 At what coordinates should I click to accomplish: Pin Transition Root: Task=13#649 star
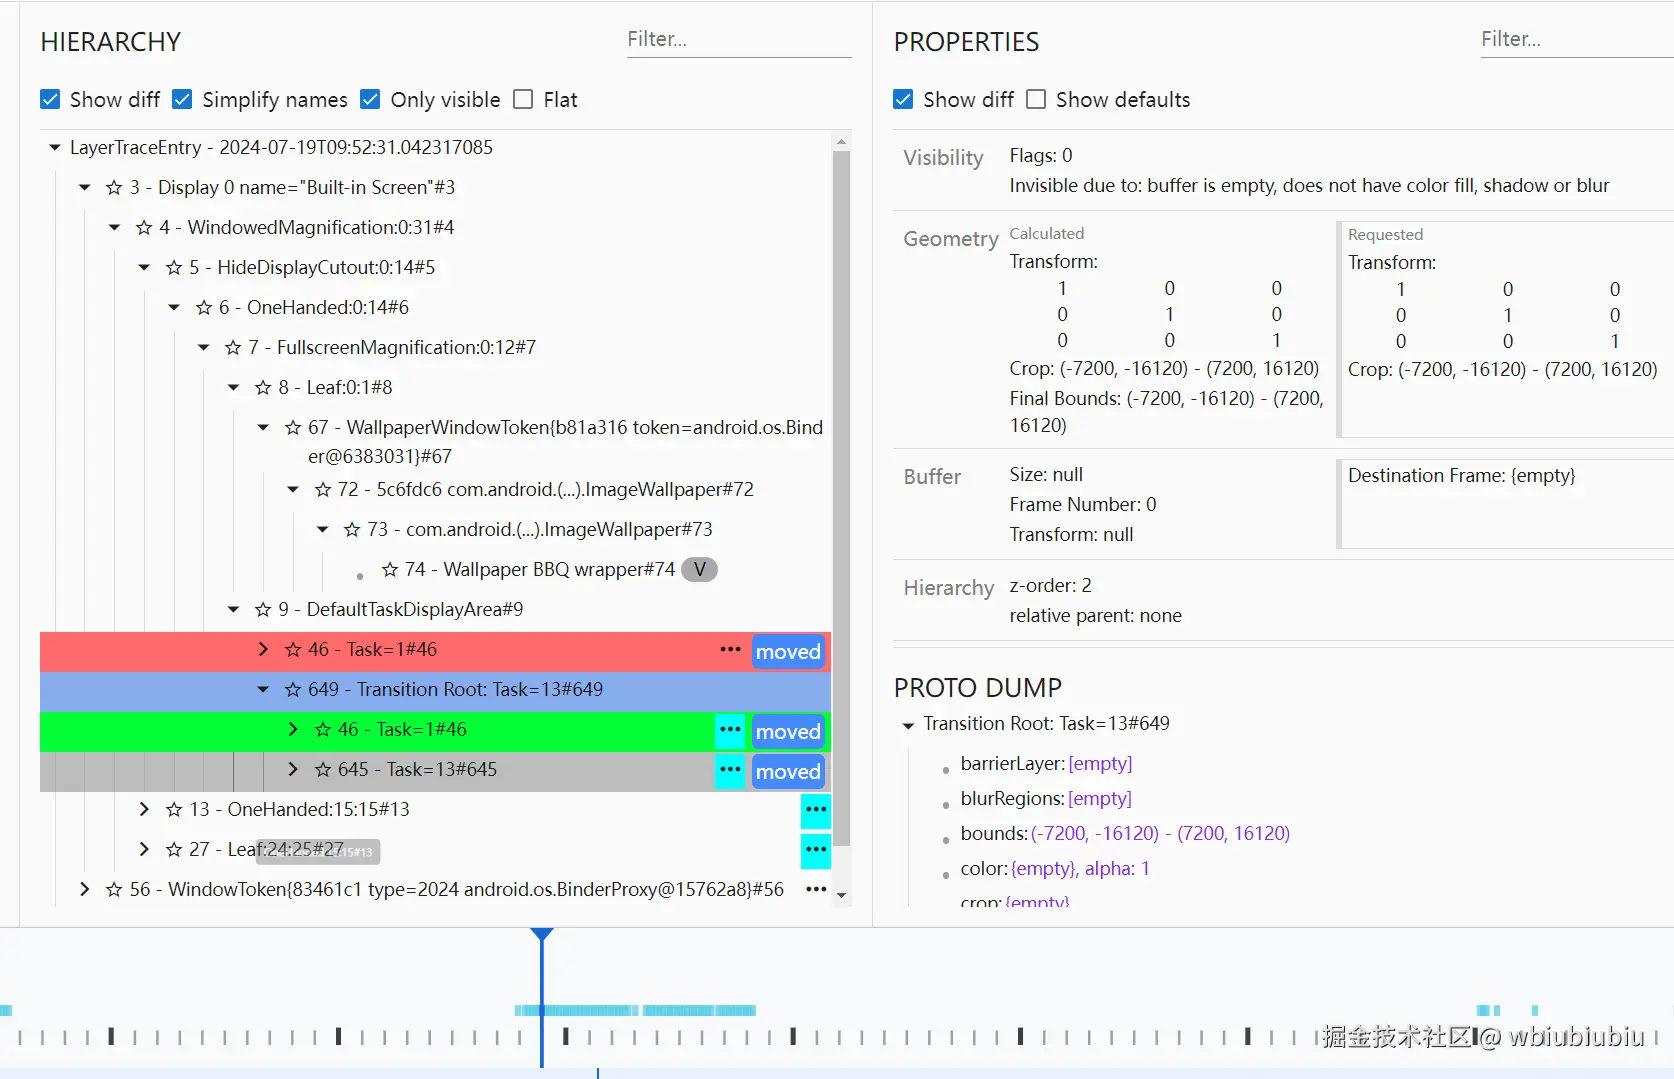pyautogui.click(x=293, y=690)
